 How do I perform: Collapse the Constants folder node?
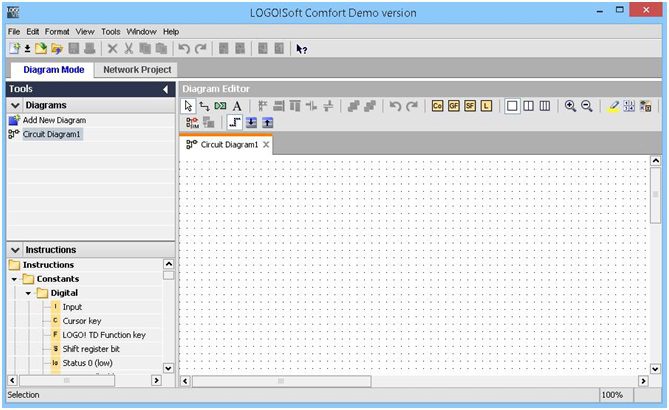pos(15,279)
